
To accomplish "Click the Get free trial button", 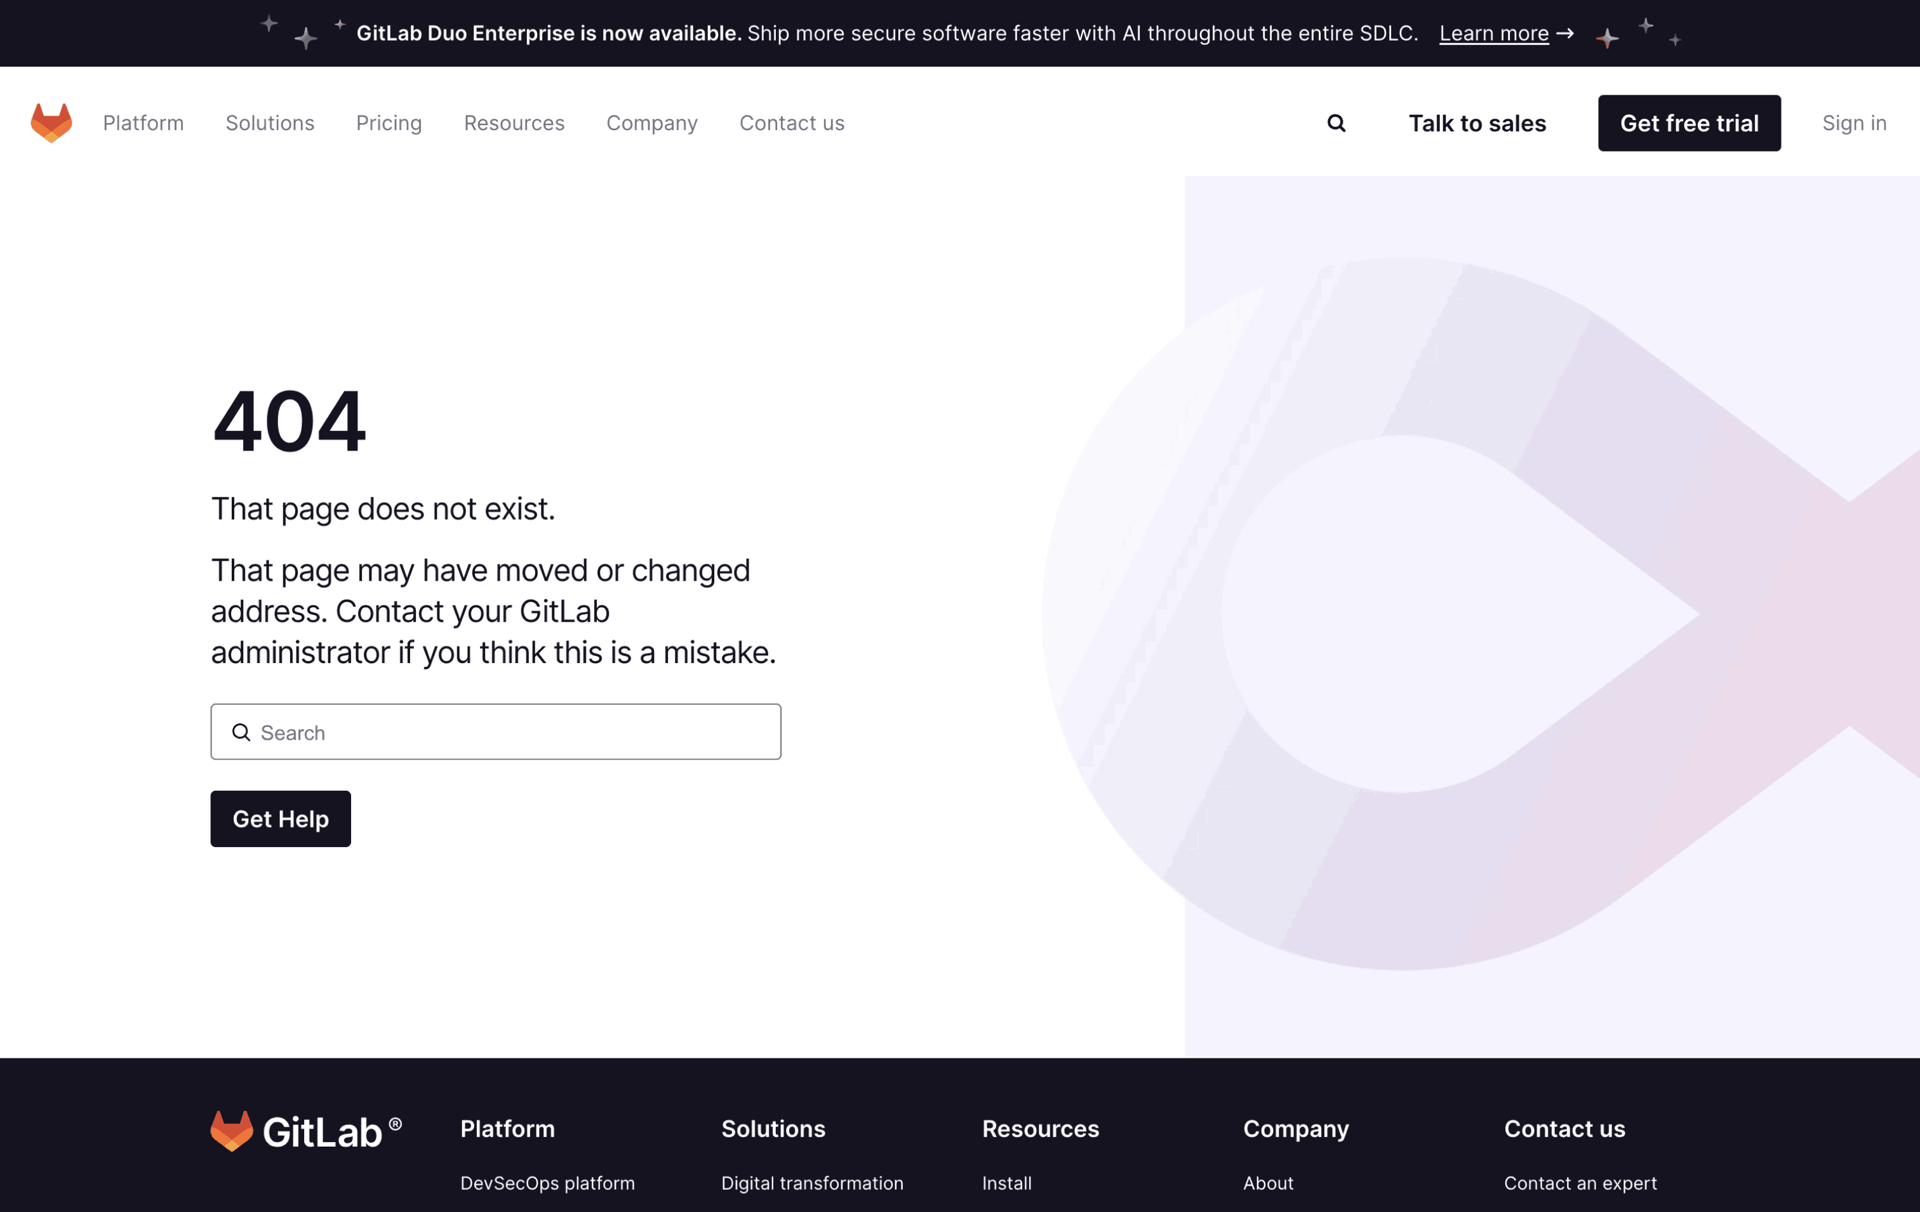I will pos(1689,123).
